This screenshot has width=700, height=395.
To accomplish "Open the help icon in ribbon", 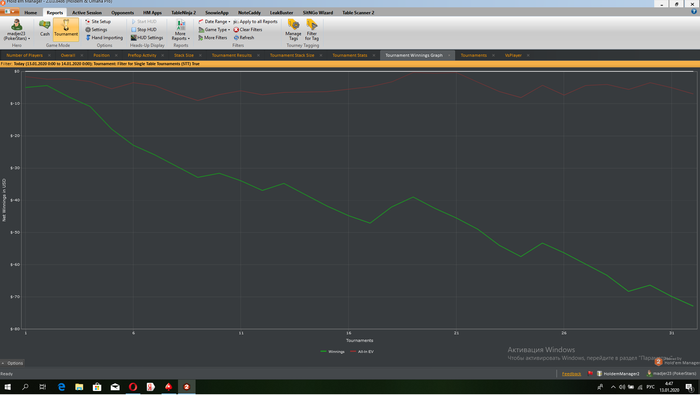I will [x=694, y=12].
